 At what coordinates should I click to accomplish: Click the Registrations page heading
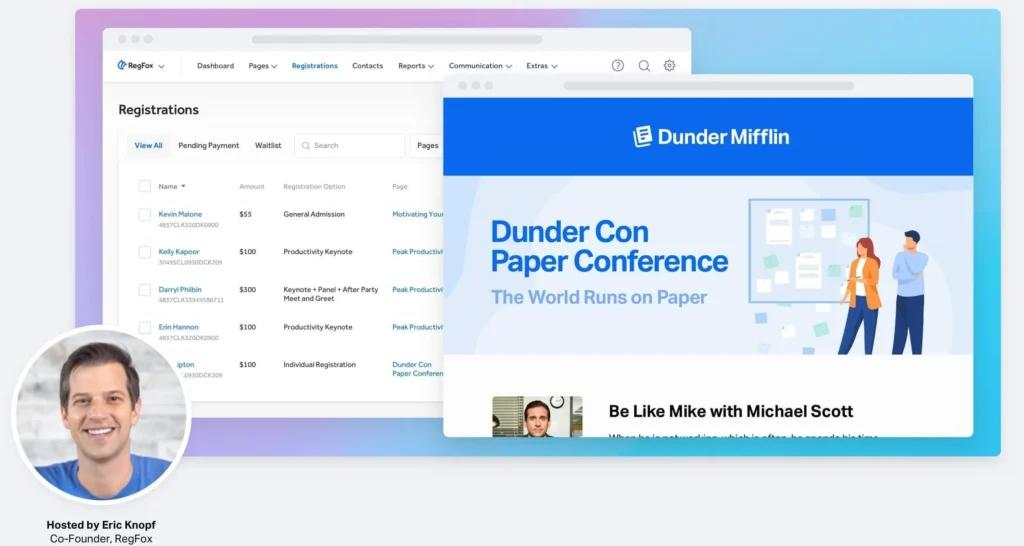tap(159, 110)
